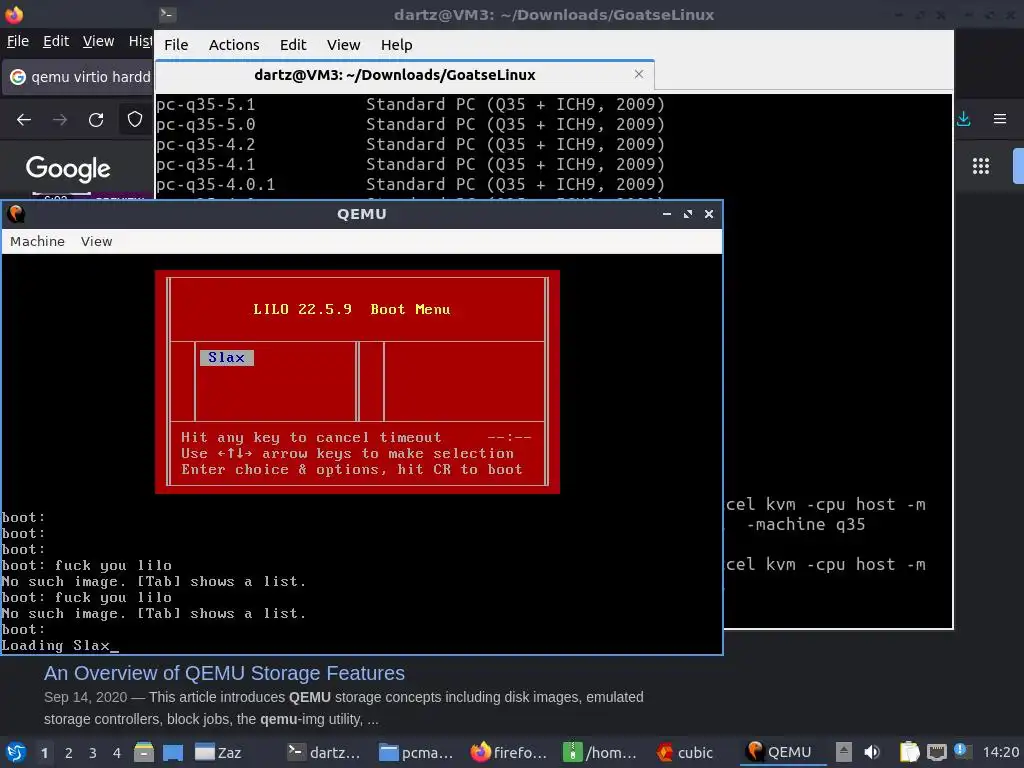The height and width of the screenshot is (768, 1024).
Task: Click '-machine q35' text in terminal
Action: pyautogui.click(x=806, y=524)
